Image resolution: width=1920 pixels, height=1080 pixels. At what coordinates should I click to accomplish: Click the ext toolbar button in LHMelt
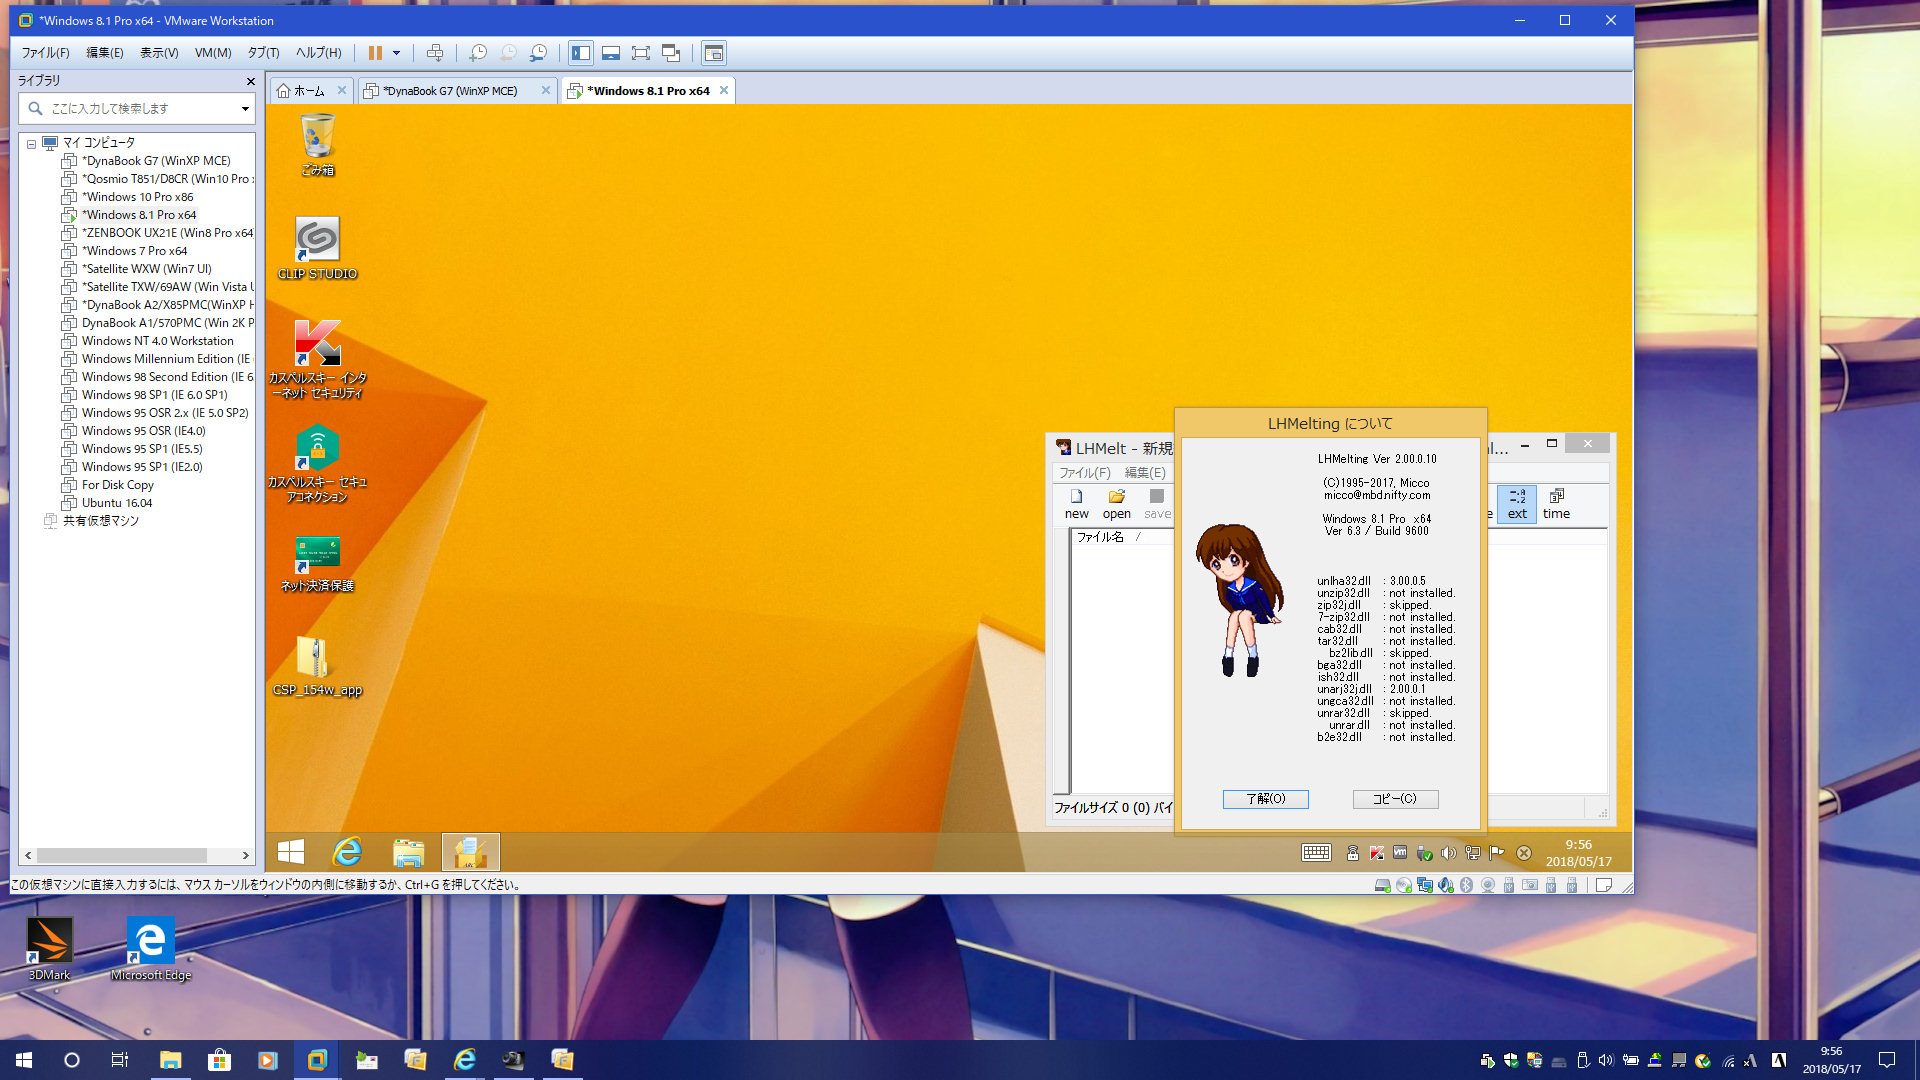pos(1517,504)
